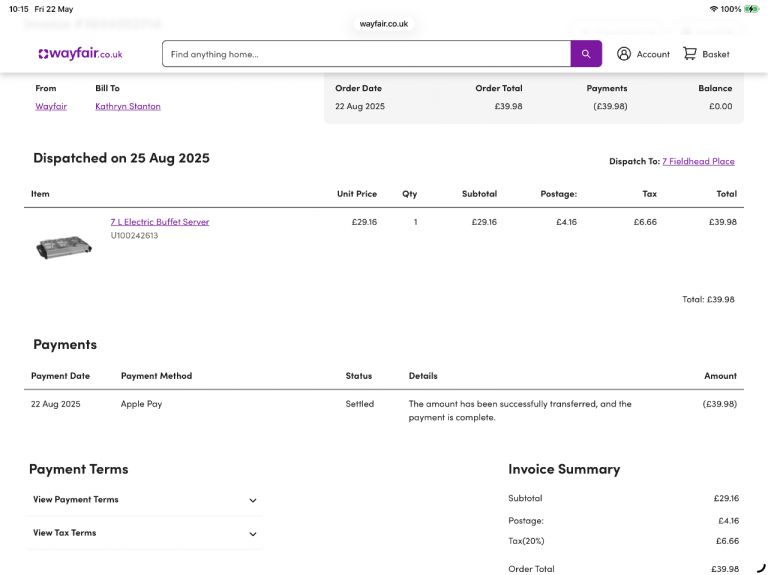The height and width of the screenshot is (575, 768).
Task: Select the SKU text U100242613
Action: pos(134,236)
